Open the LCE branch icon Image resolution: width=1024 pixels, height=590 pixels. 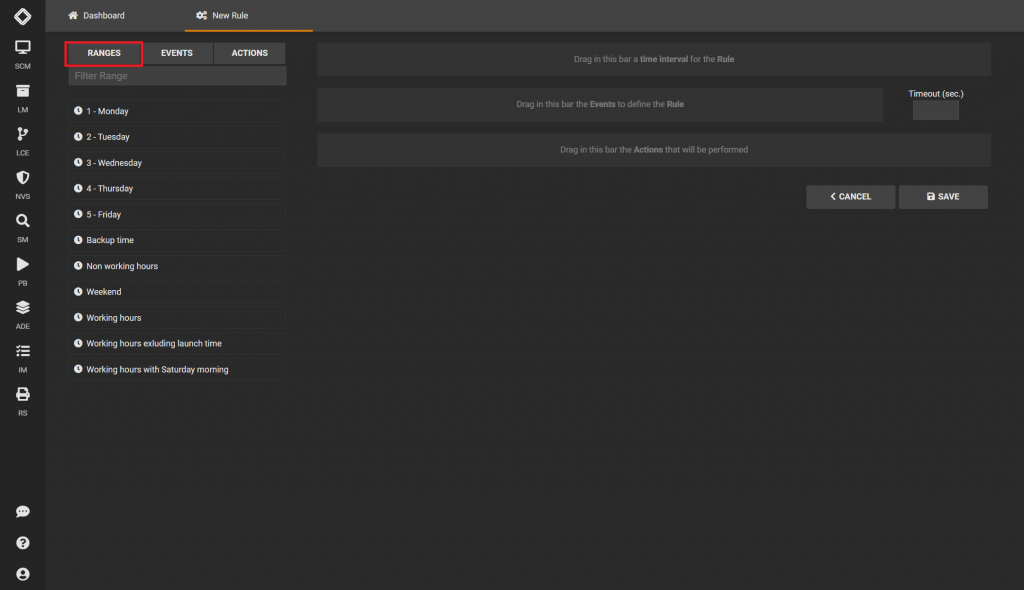(22, 134)
